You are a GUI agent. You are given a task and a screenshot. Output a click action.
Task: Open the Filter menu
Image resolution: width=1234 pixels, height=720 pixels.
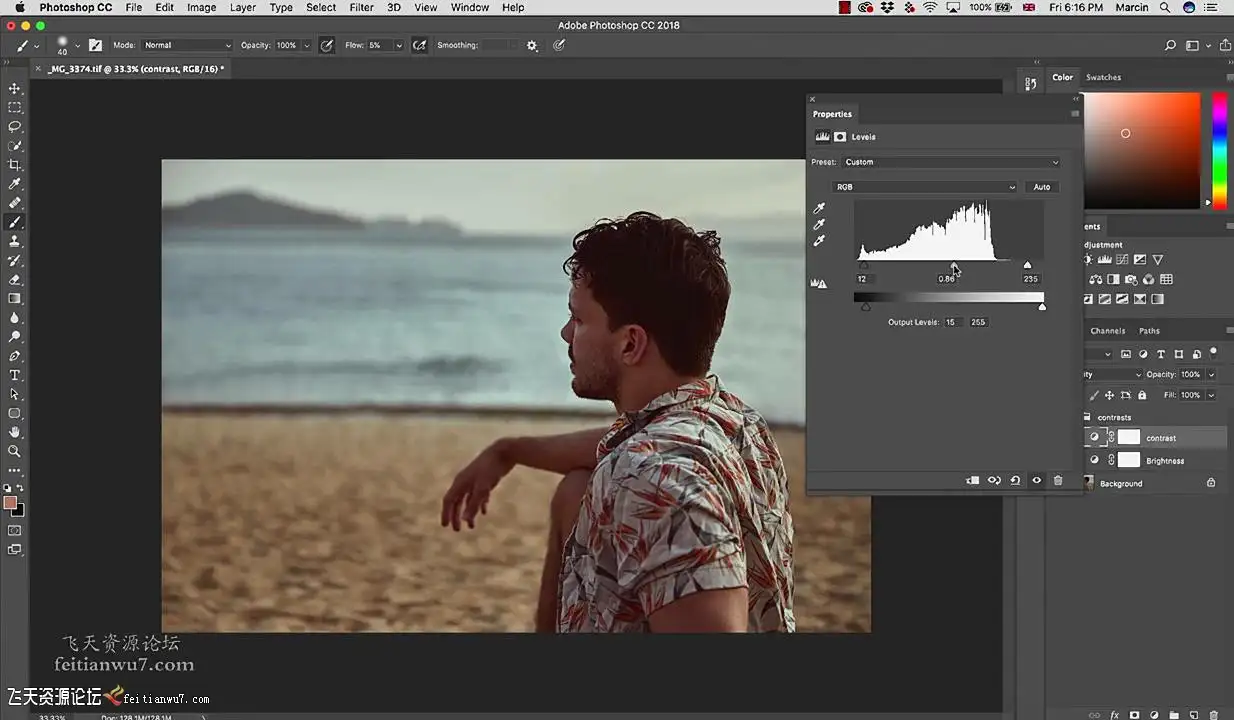[361, 7]
